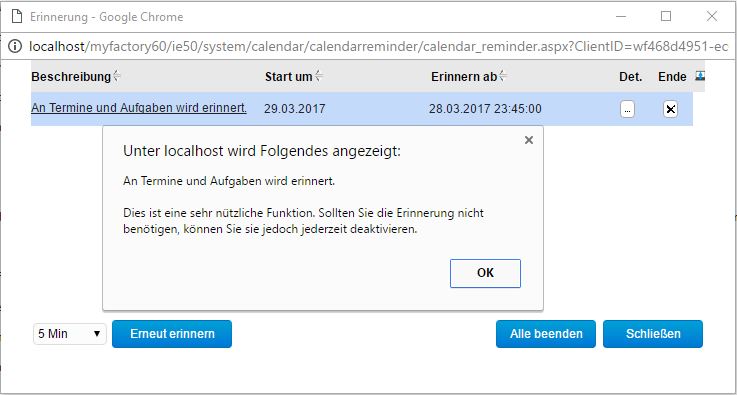Confirm the alert with the OK button
The width and height of the screenshot is (737, 395).
coord(485,273)
